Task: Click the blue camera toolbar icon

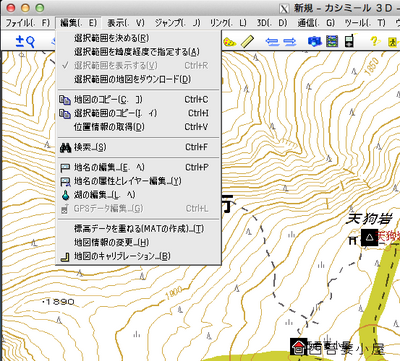Action: (315, 42)
